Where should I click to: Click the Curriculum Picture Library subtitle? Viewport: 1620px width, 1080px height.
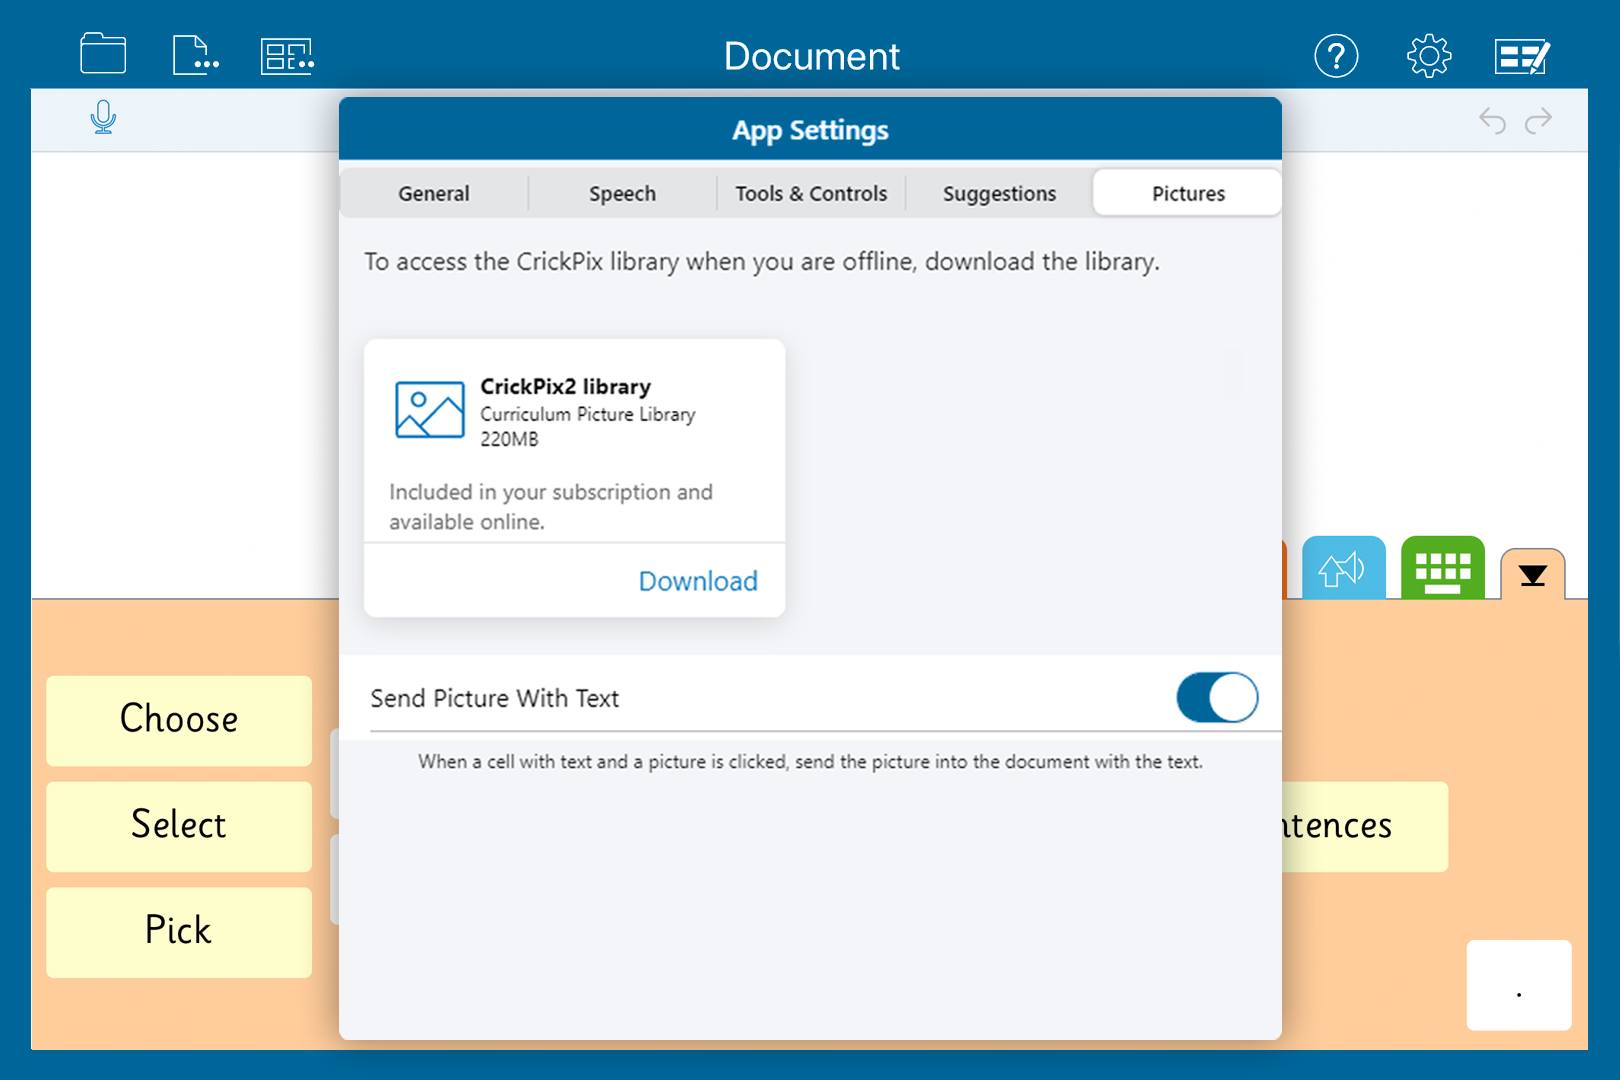tap(587, 414)
